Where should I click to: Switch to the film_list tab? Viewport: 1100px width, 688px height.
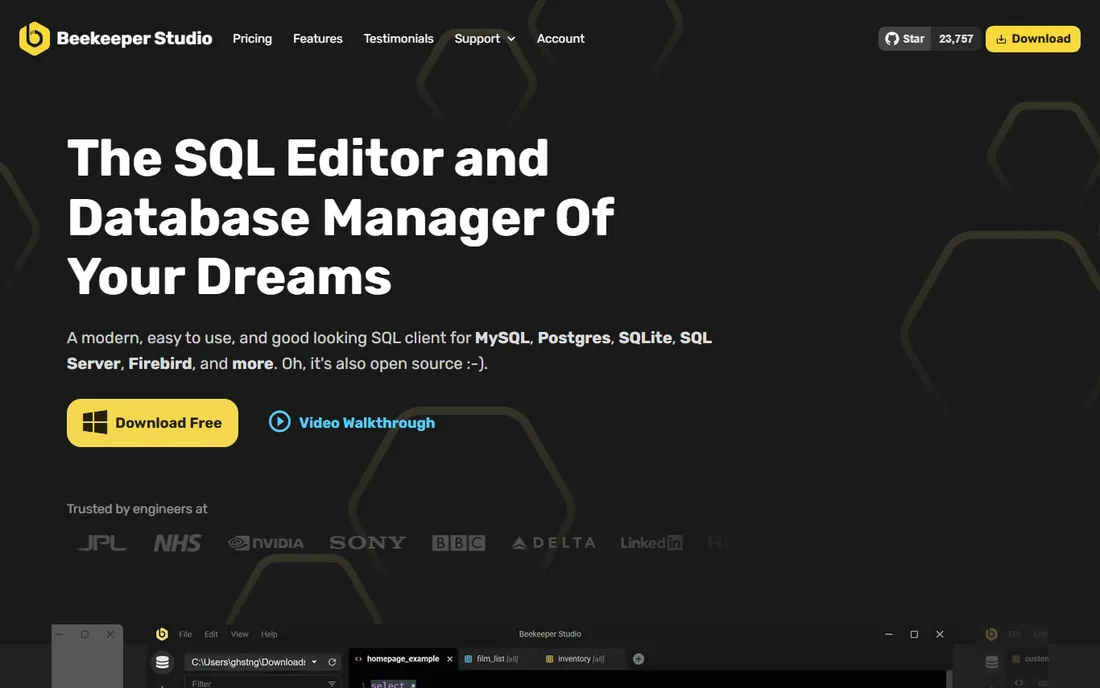pos(497,659)
